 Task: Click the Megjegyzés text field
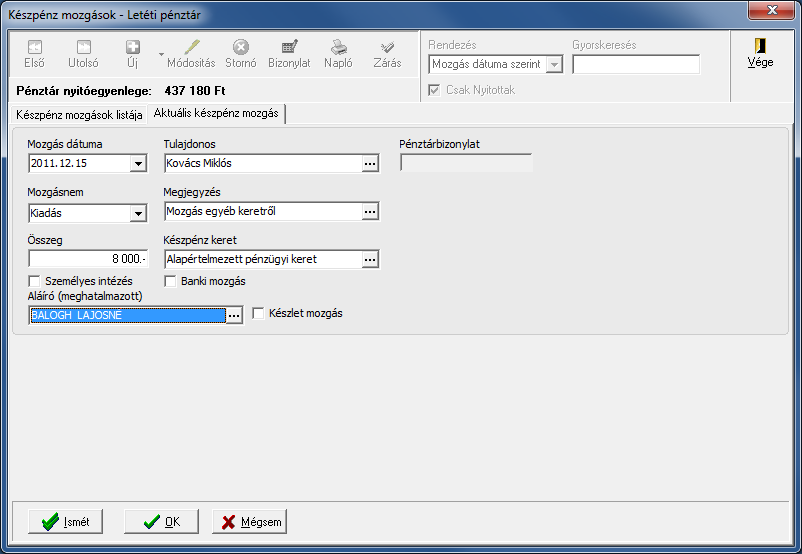click(263, 211)
